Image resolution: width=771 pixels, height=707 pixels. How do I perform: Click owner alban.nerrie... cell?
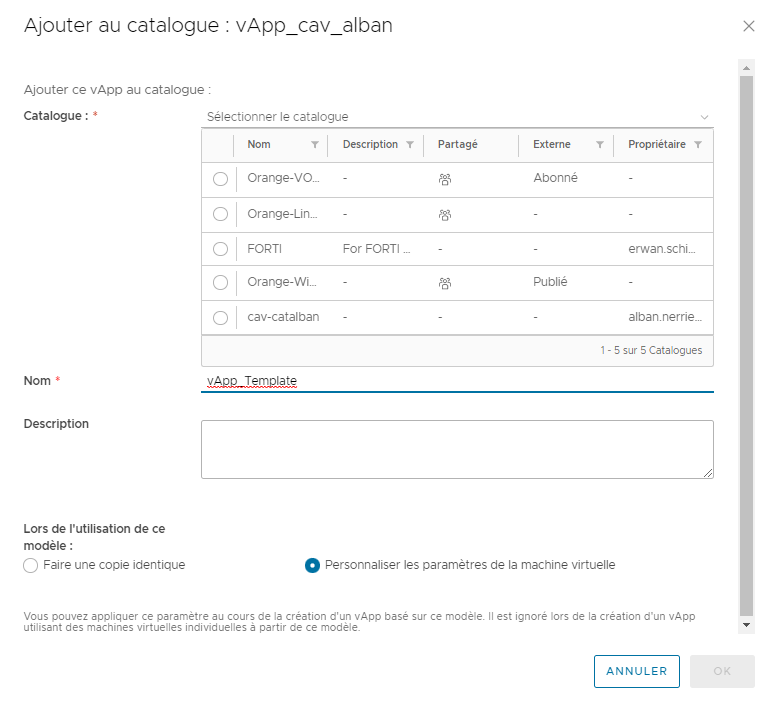[x=665, y=317]
